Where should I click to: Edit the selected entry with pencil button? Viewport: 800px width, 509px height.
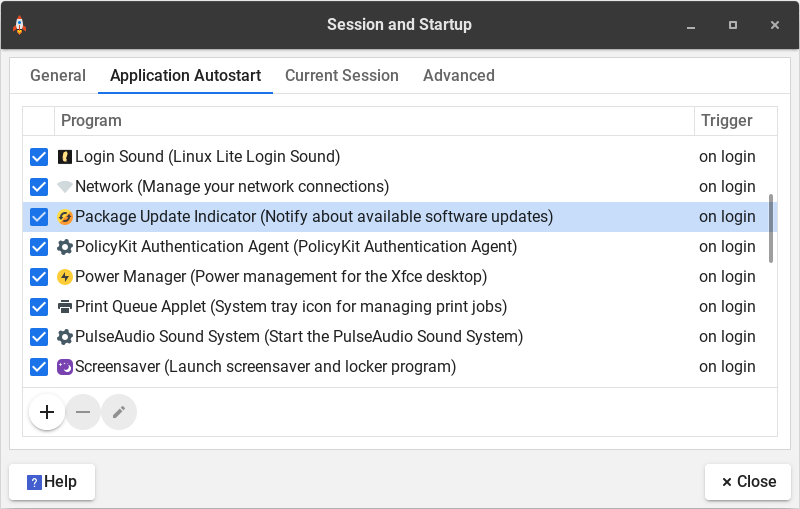pos(119,412)
